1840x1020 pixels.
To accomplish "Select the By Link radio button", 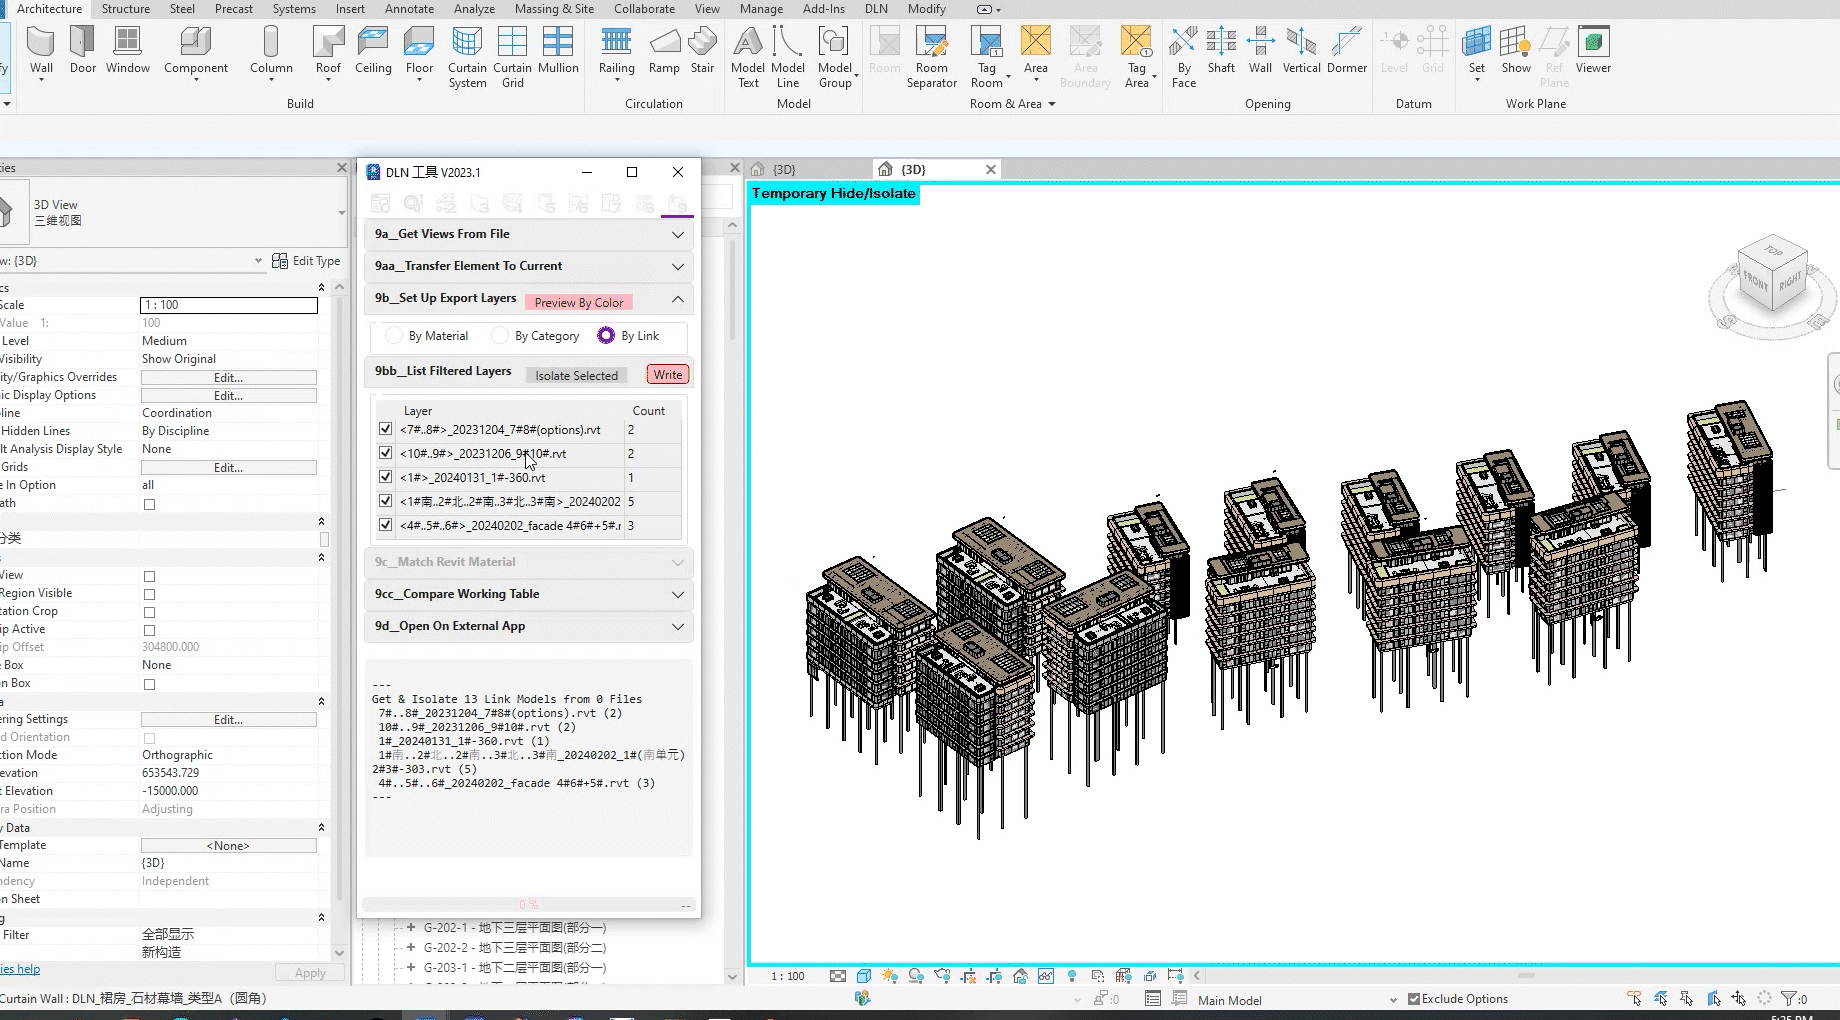I will (606, 336).
